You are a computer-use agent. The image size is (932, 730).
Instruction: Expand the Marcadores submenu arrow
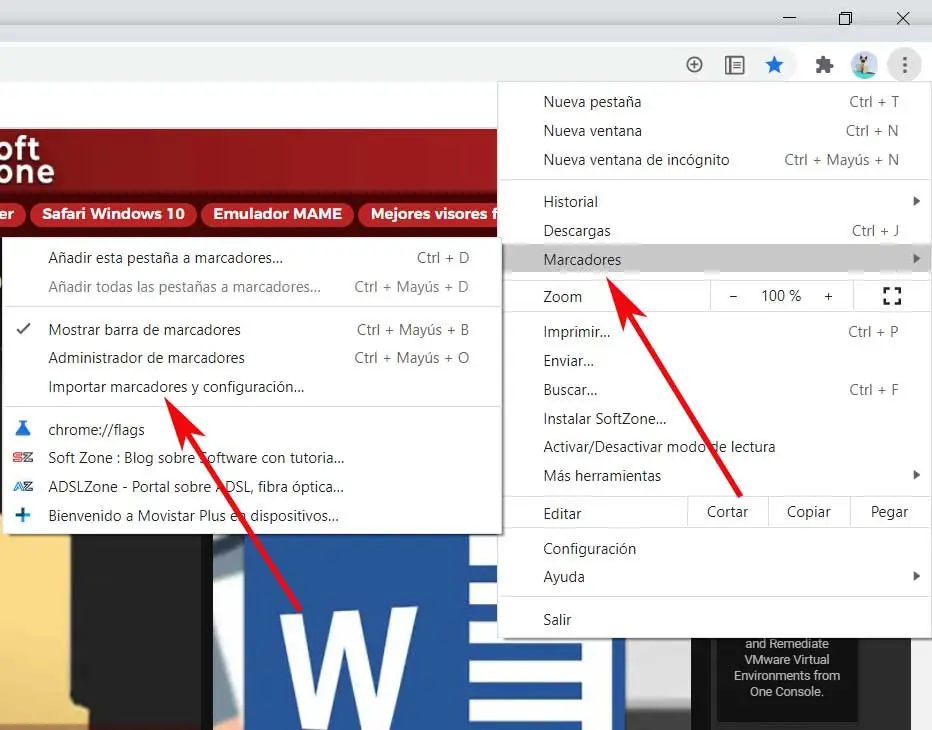pyautogui.click(x=916, y=259)
